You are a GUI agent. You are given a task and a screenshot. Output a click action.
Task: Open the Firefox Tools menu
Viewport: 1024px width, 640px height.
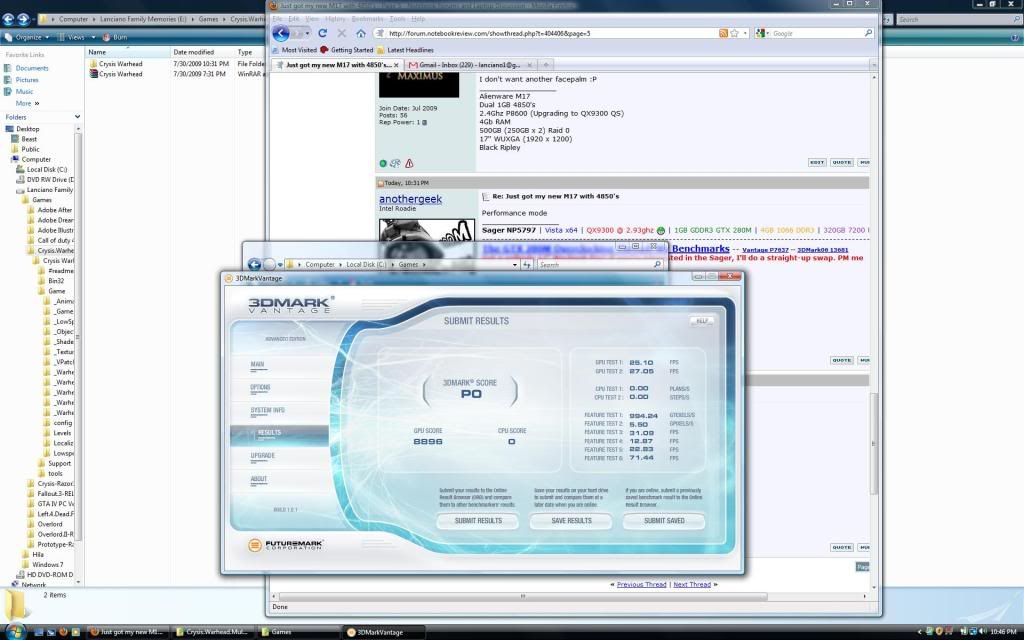click(x=398, y=19)
